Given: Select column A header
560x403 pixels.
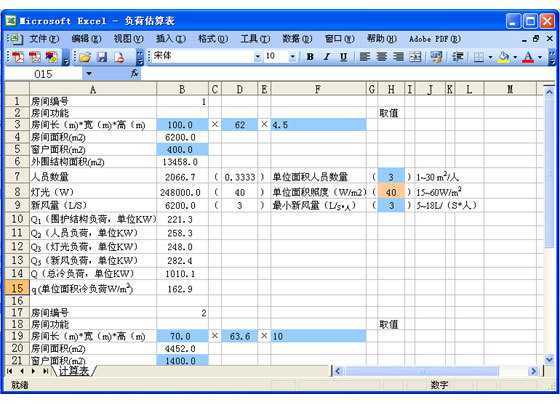Looking at the screenshot, I should click(x=93, y=89).
